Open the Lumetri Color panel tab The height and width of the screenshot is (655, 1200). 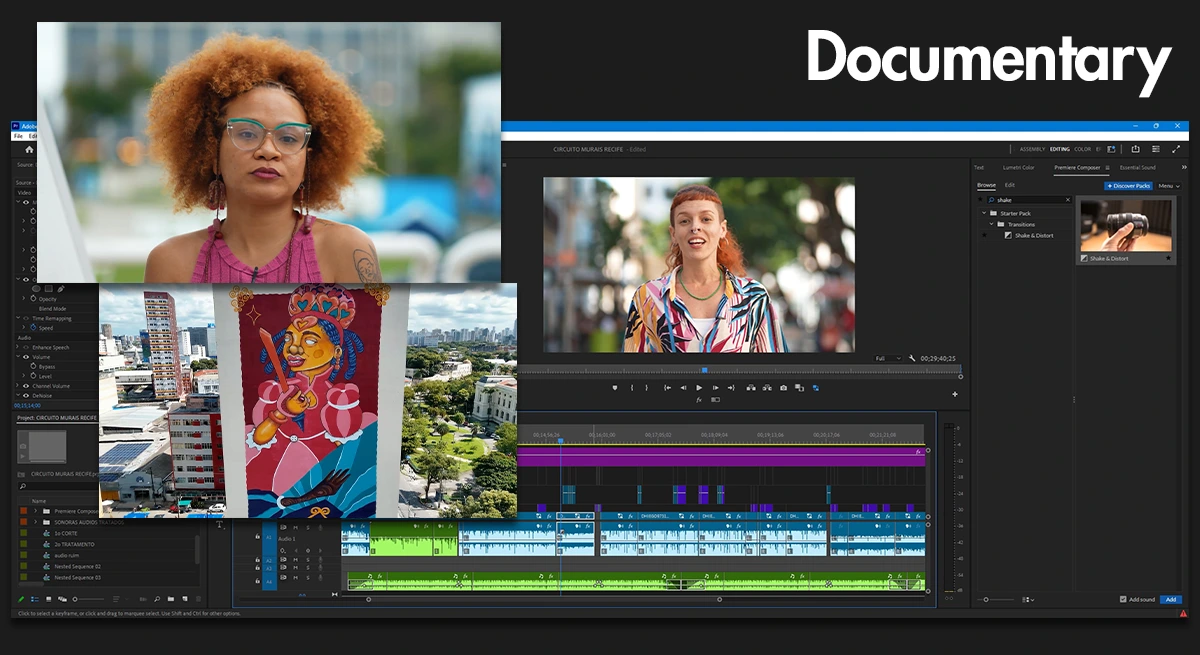click(1019, 167)
